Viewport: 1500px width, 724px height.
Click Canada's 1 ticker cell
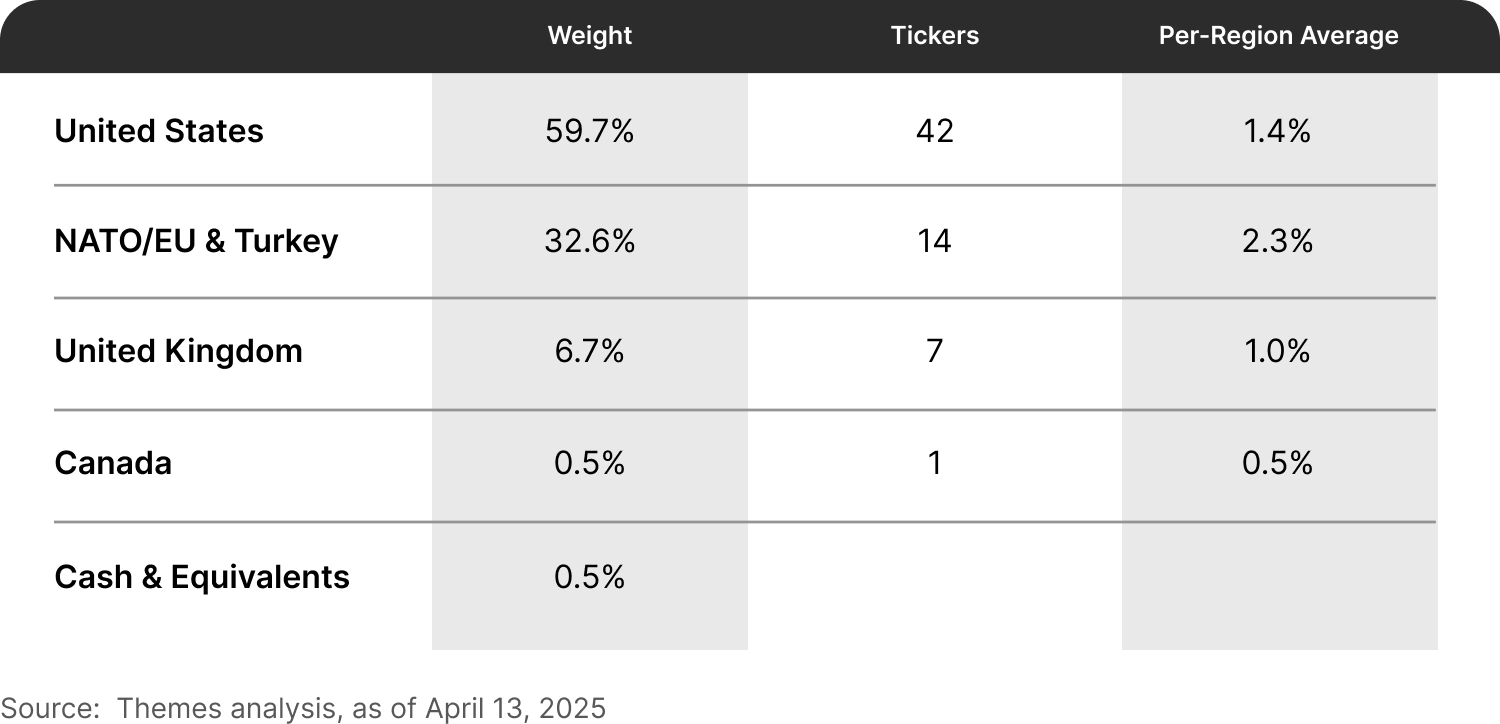pos(935,463)
